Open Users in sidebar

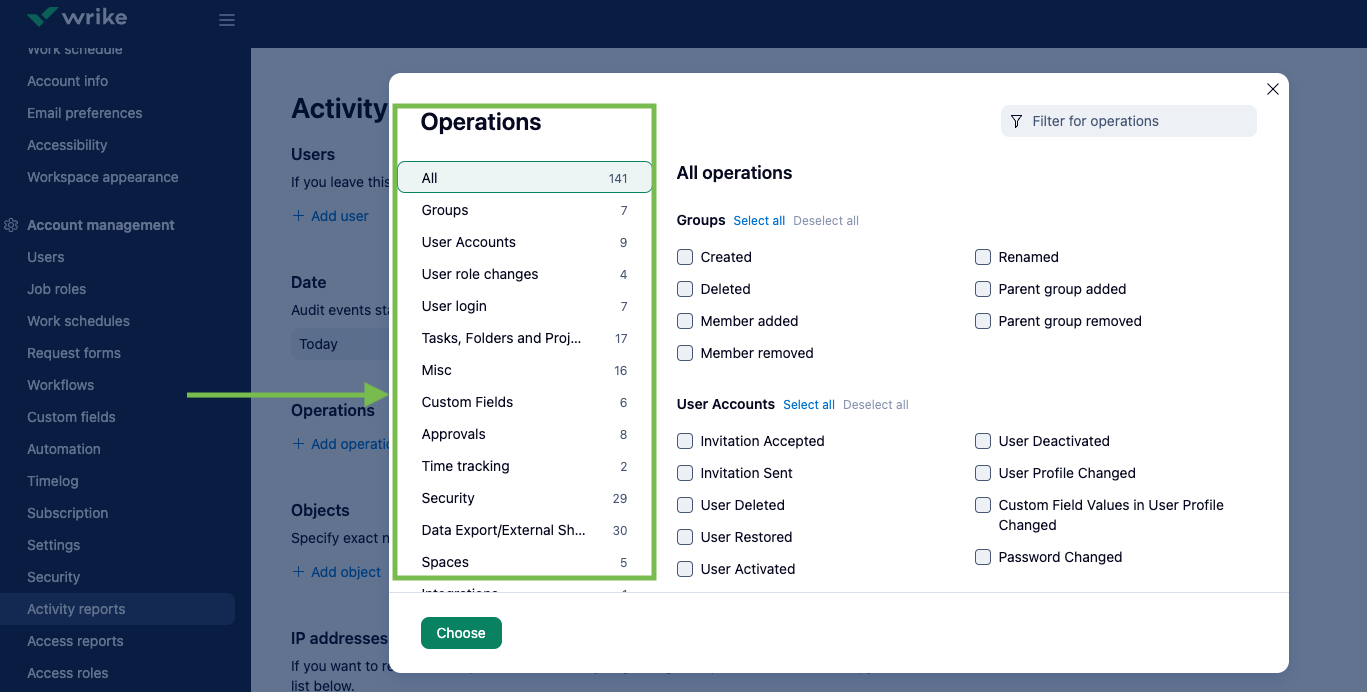(x=46, y=257)
